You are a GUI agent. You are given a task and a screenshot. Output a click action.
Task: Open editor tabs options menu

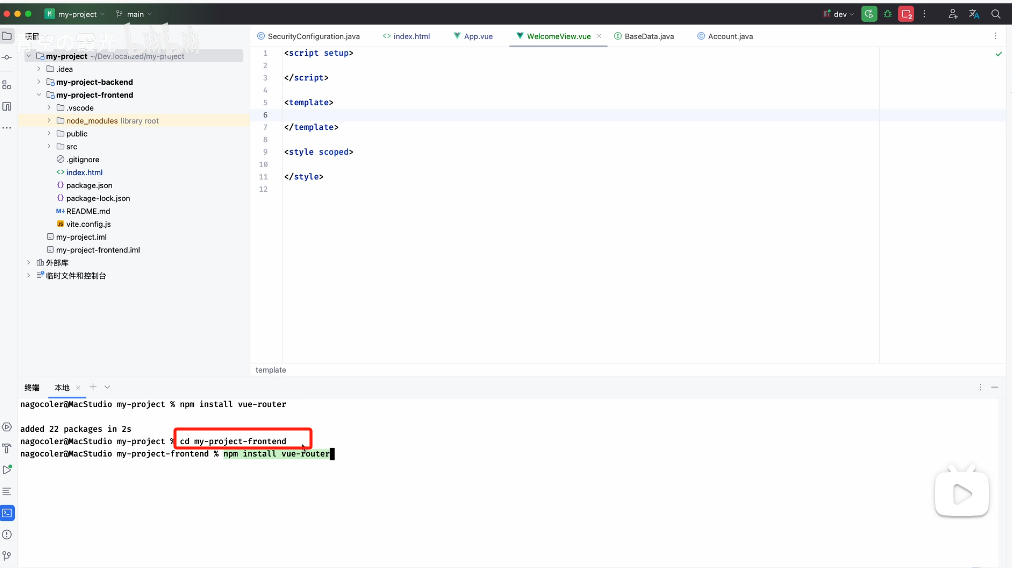point(995,36)
